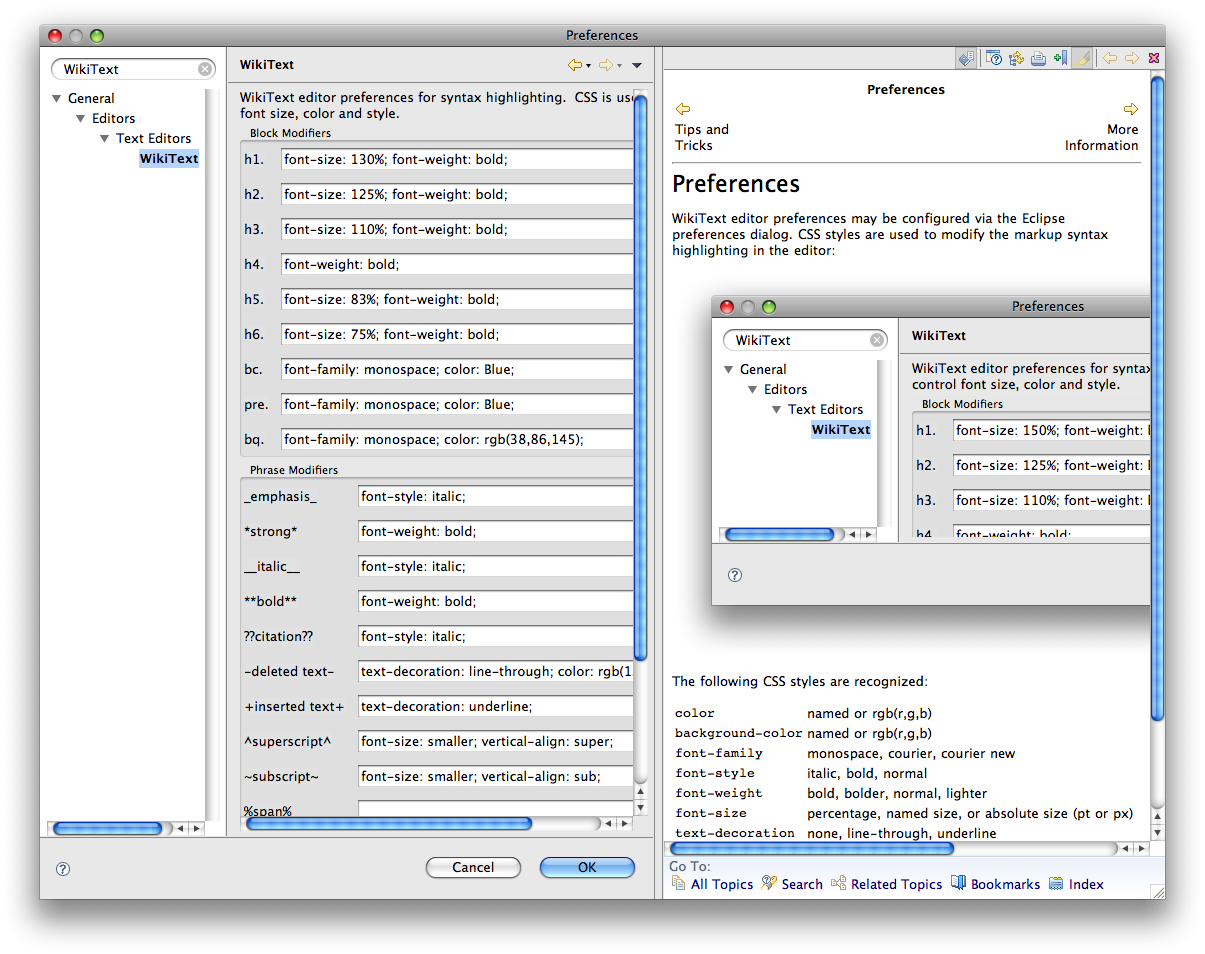
Task: Open the preference page view menu triangle
Action: [637, 66]
